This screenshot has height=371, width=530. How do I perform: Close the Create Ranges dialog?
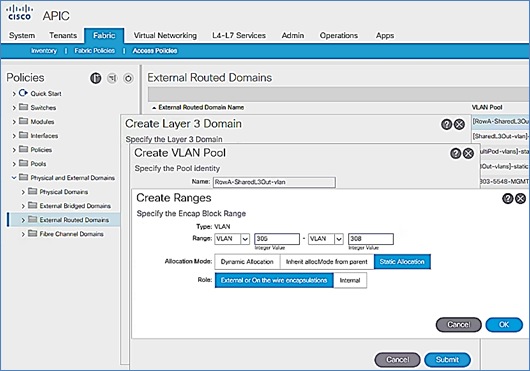click(521, 198)
